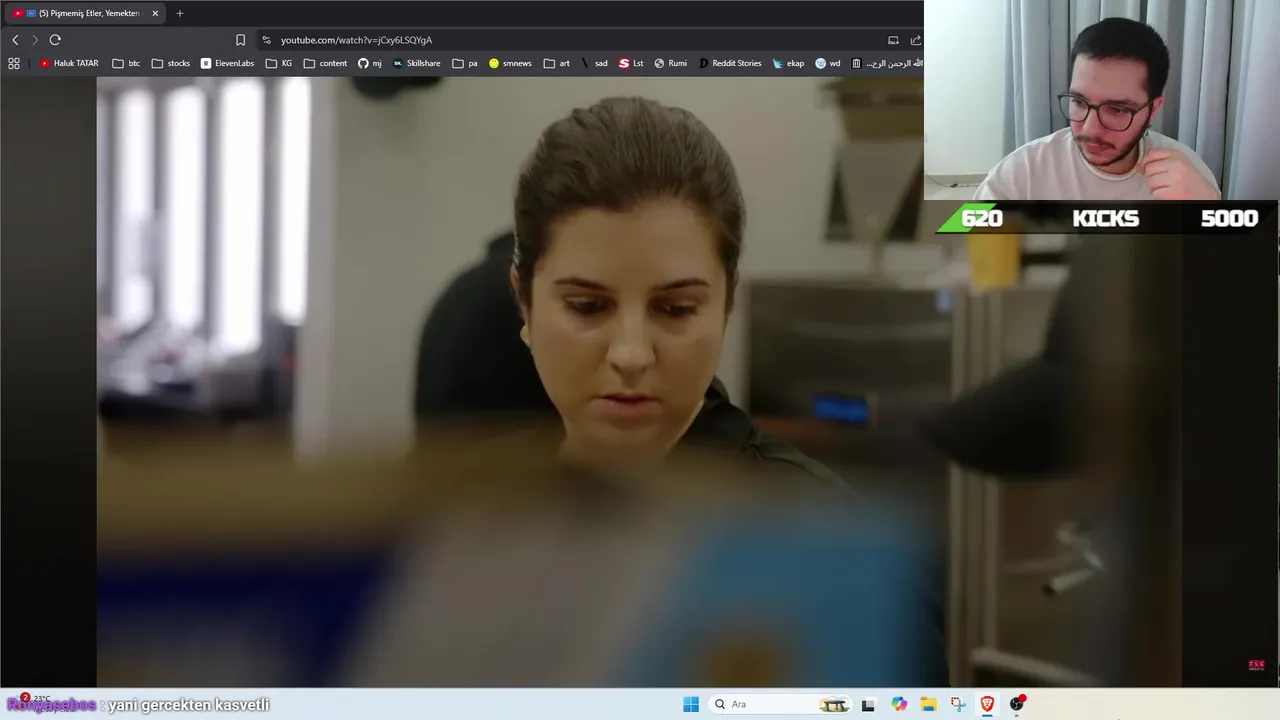Open the ElevenLabs bookmark

tap(227, 63)
